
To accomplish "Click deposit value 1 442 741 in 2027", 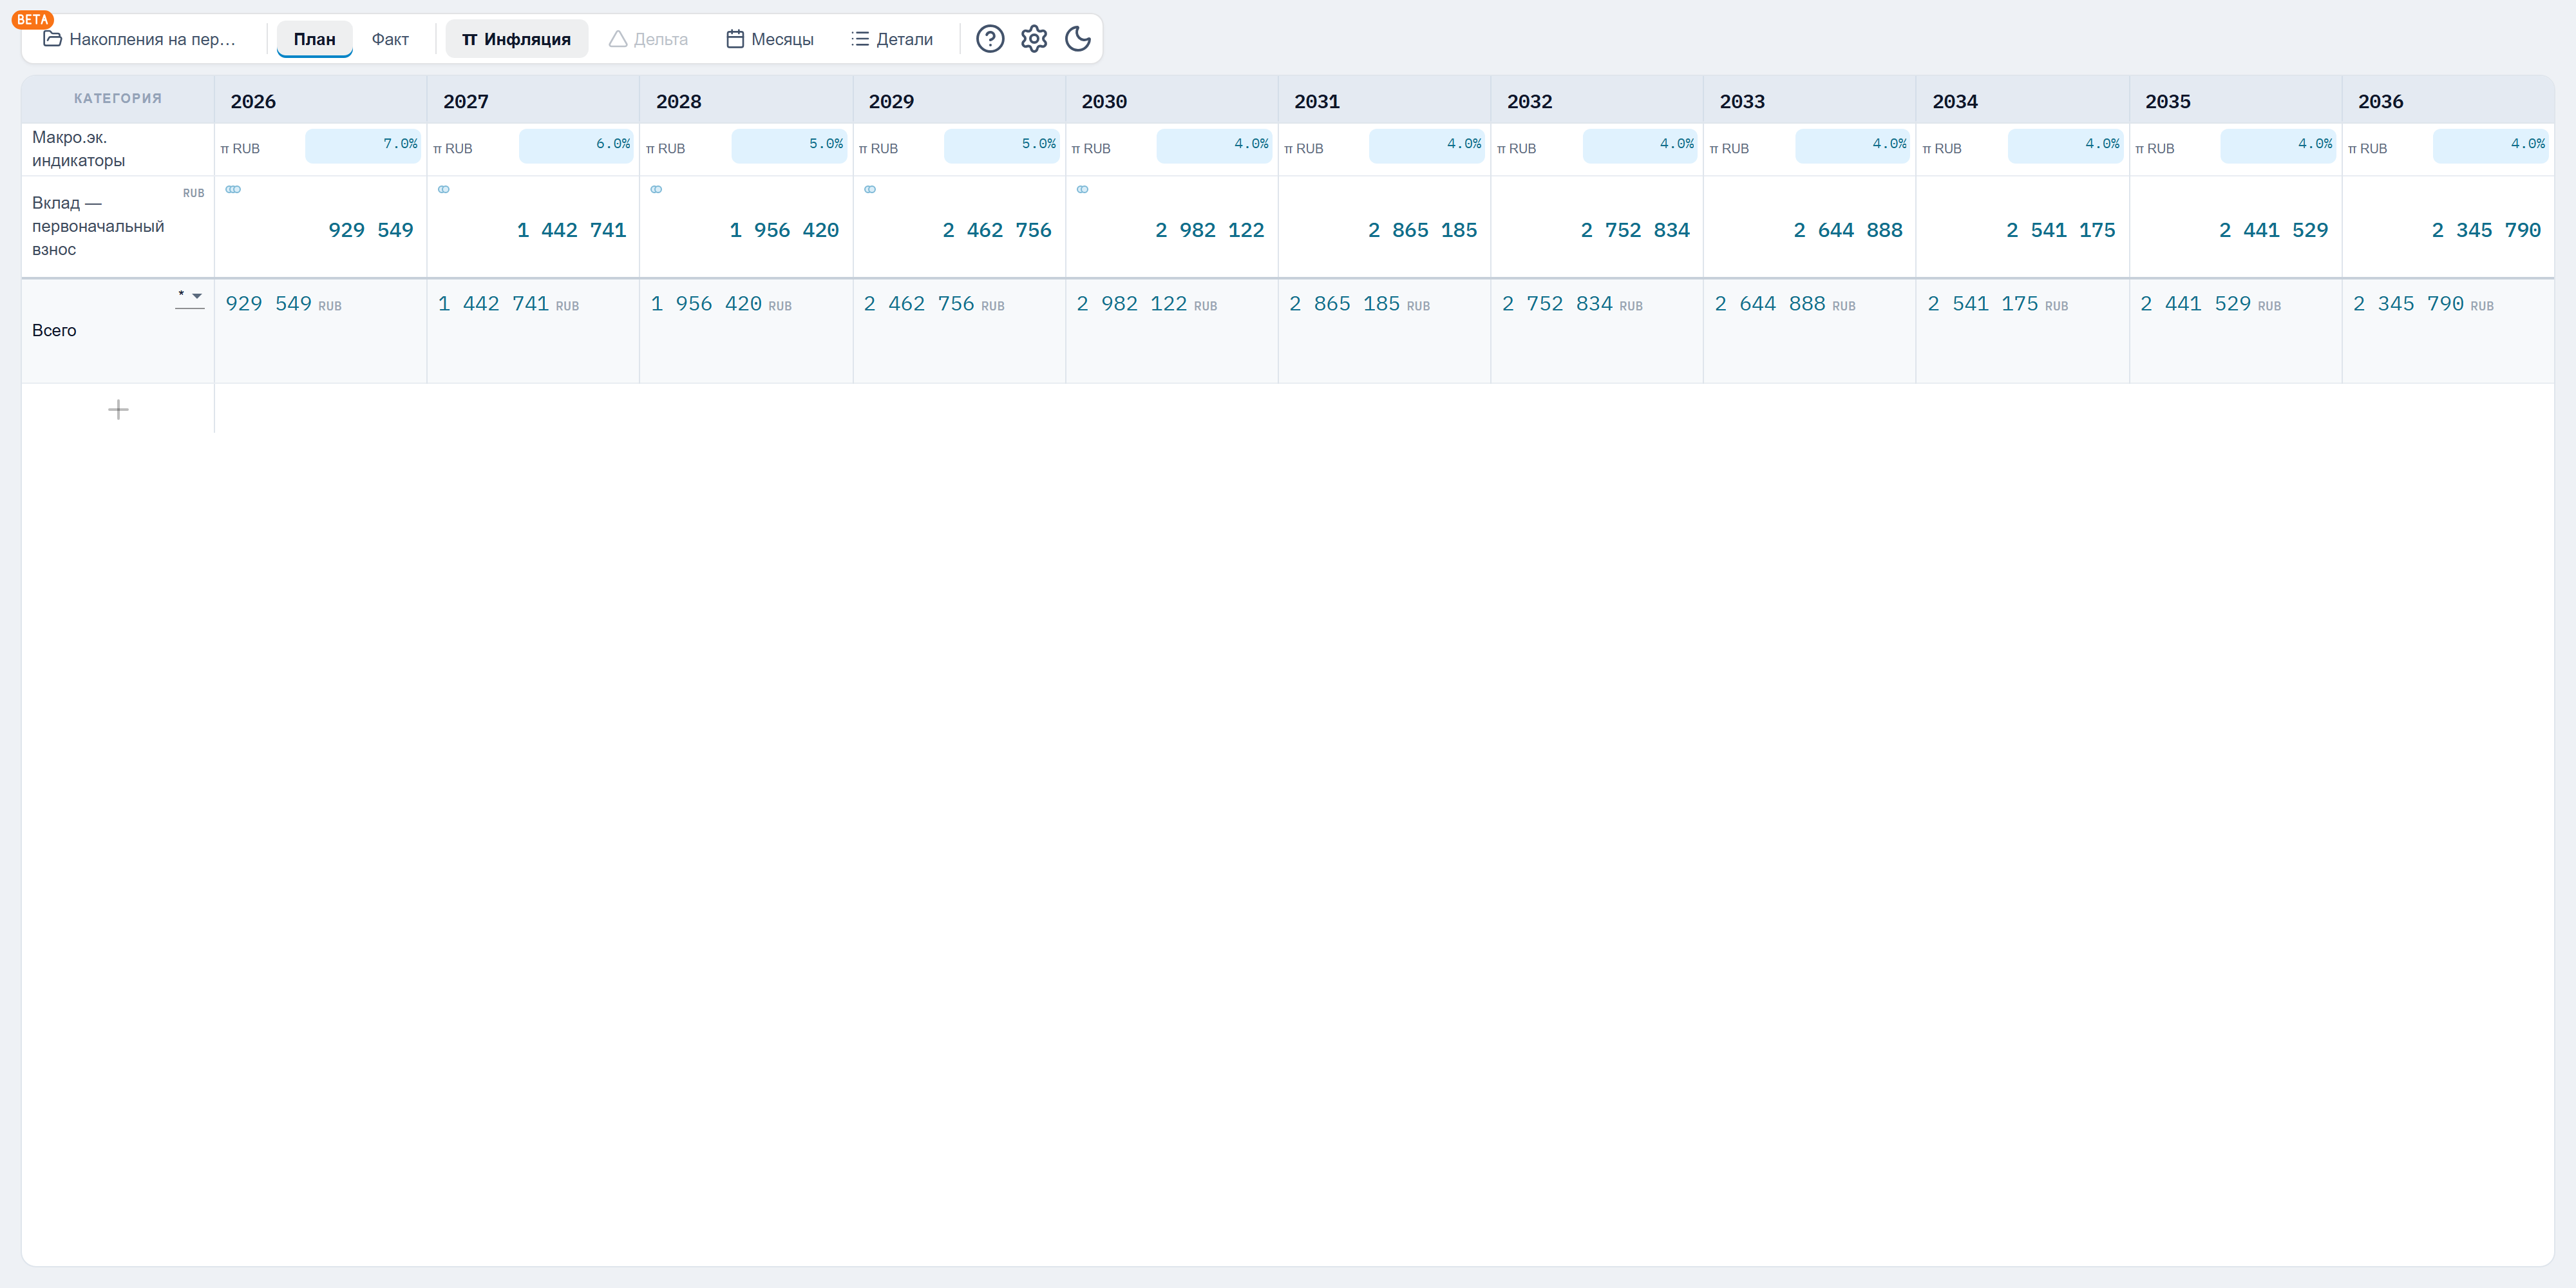I will [572, 230].
